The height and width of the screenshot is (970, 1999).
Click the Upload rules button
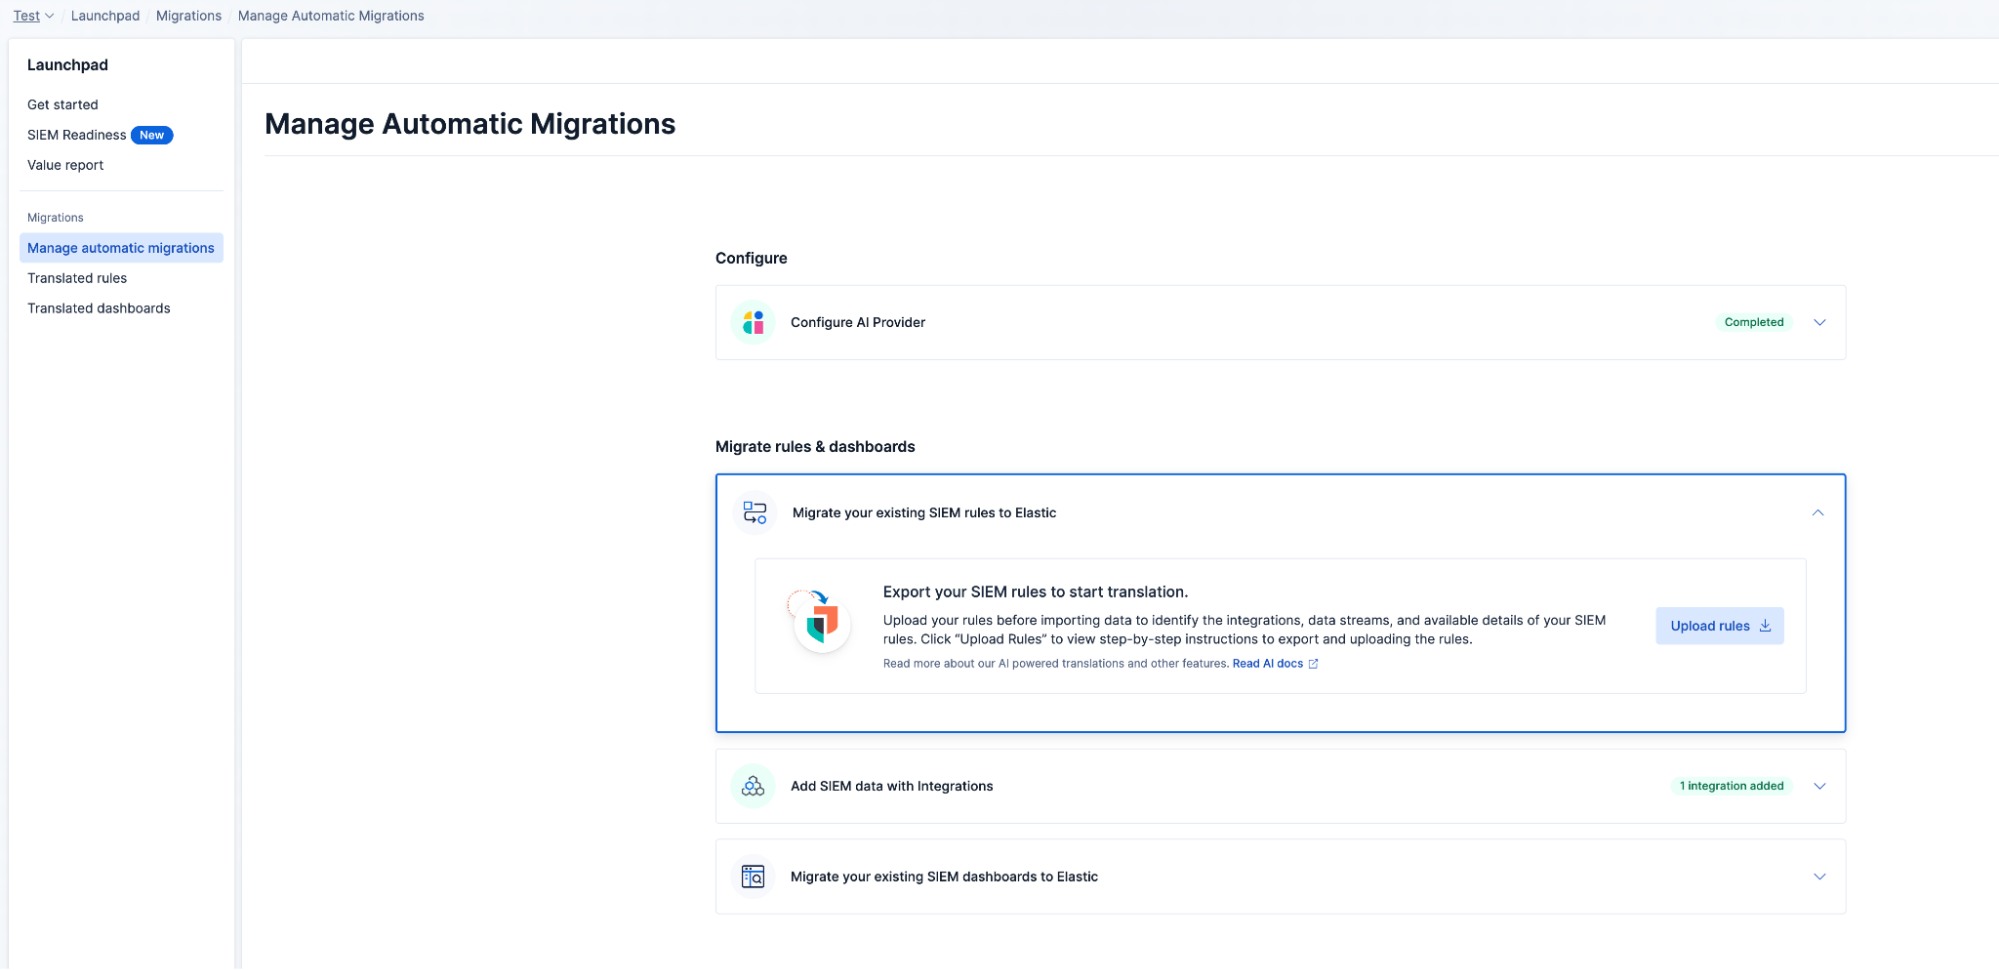pos(1719,626)
